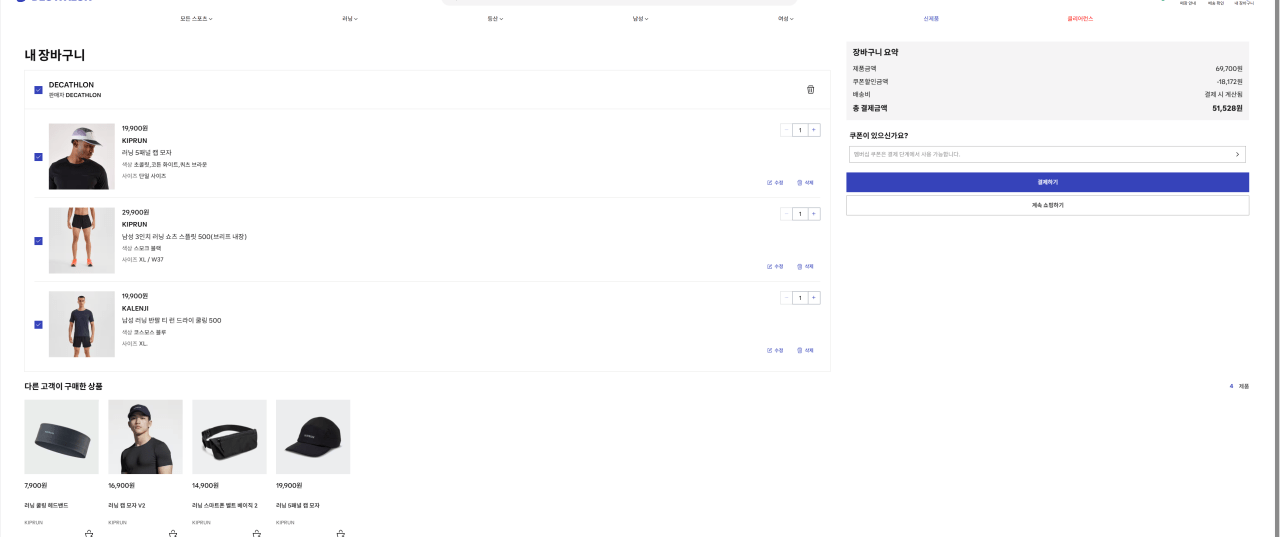The image size is (1280, 537).
Task: Click the 7,900원 price under headband
Action: (35, 485)
